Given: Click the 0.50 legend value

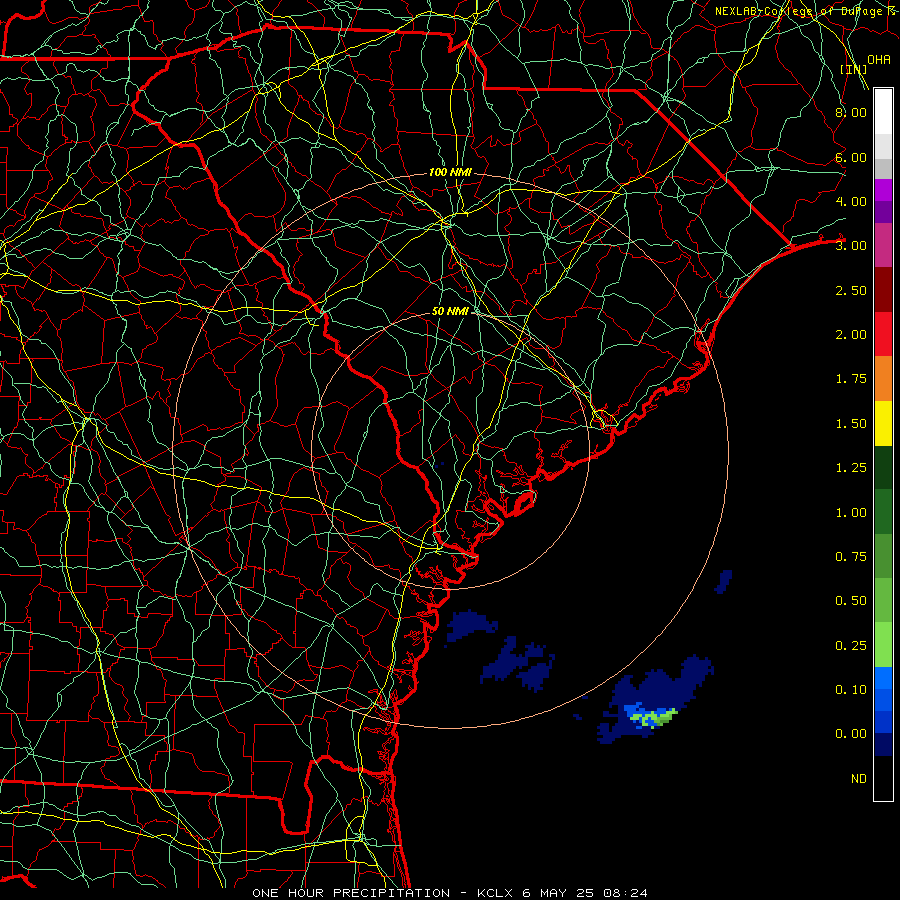Looking at the screenshot, I should [x=851, y=601].
